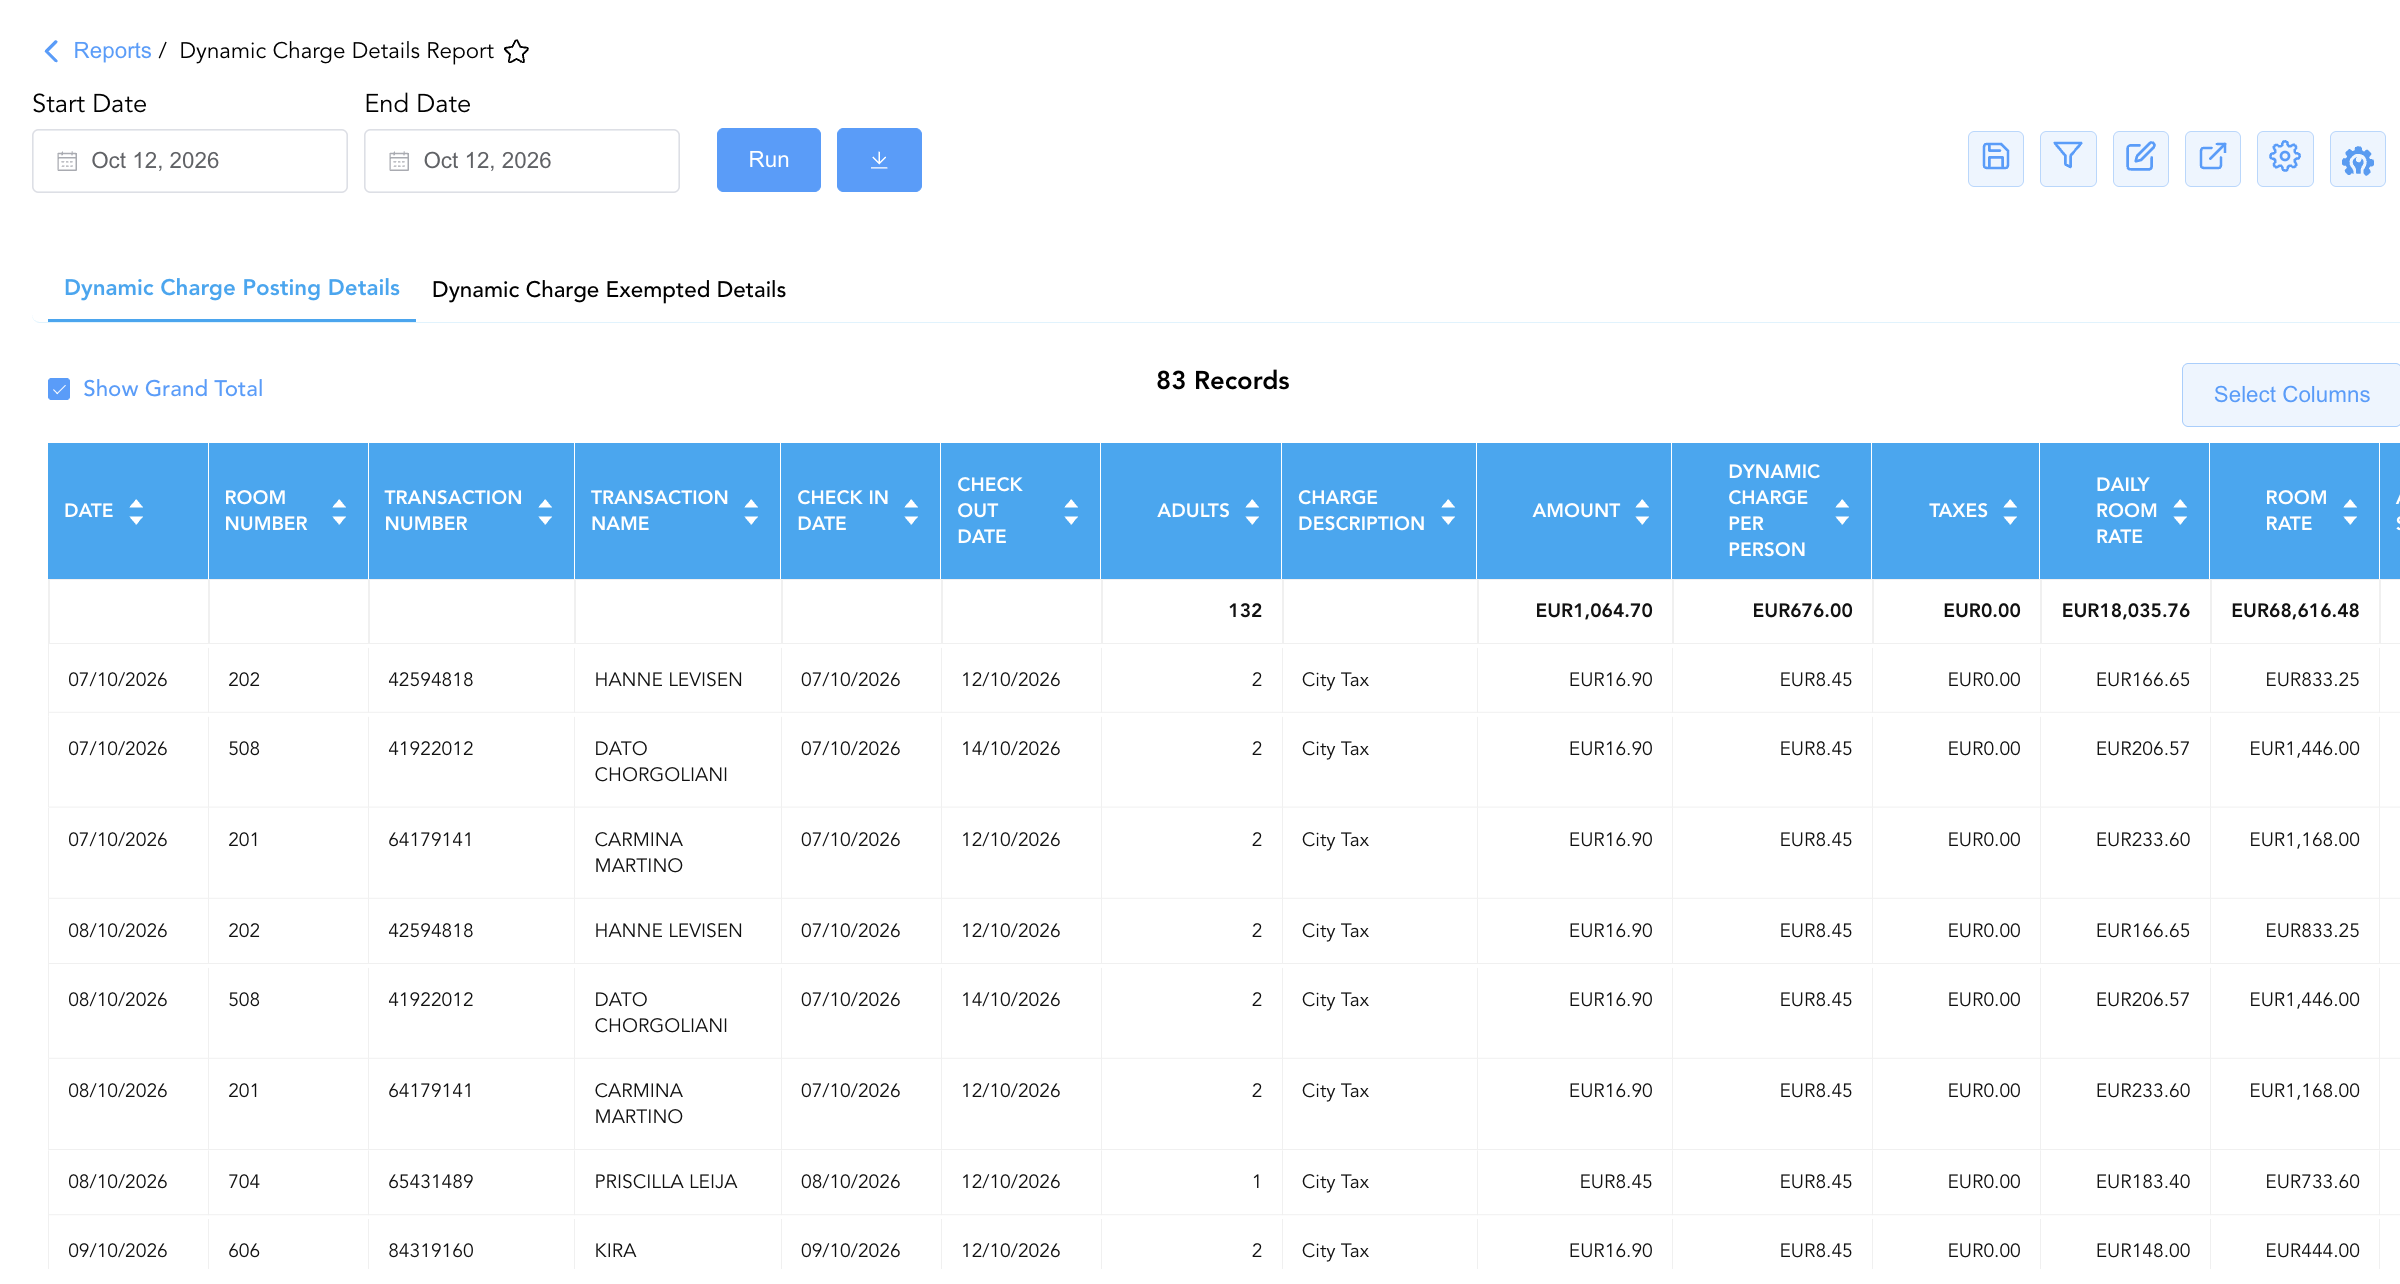The image size is (2400, 1284).
Task: Click the edit pencil icon
Action: click(x=2140, y=158)
